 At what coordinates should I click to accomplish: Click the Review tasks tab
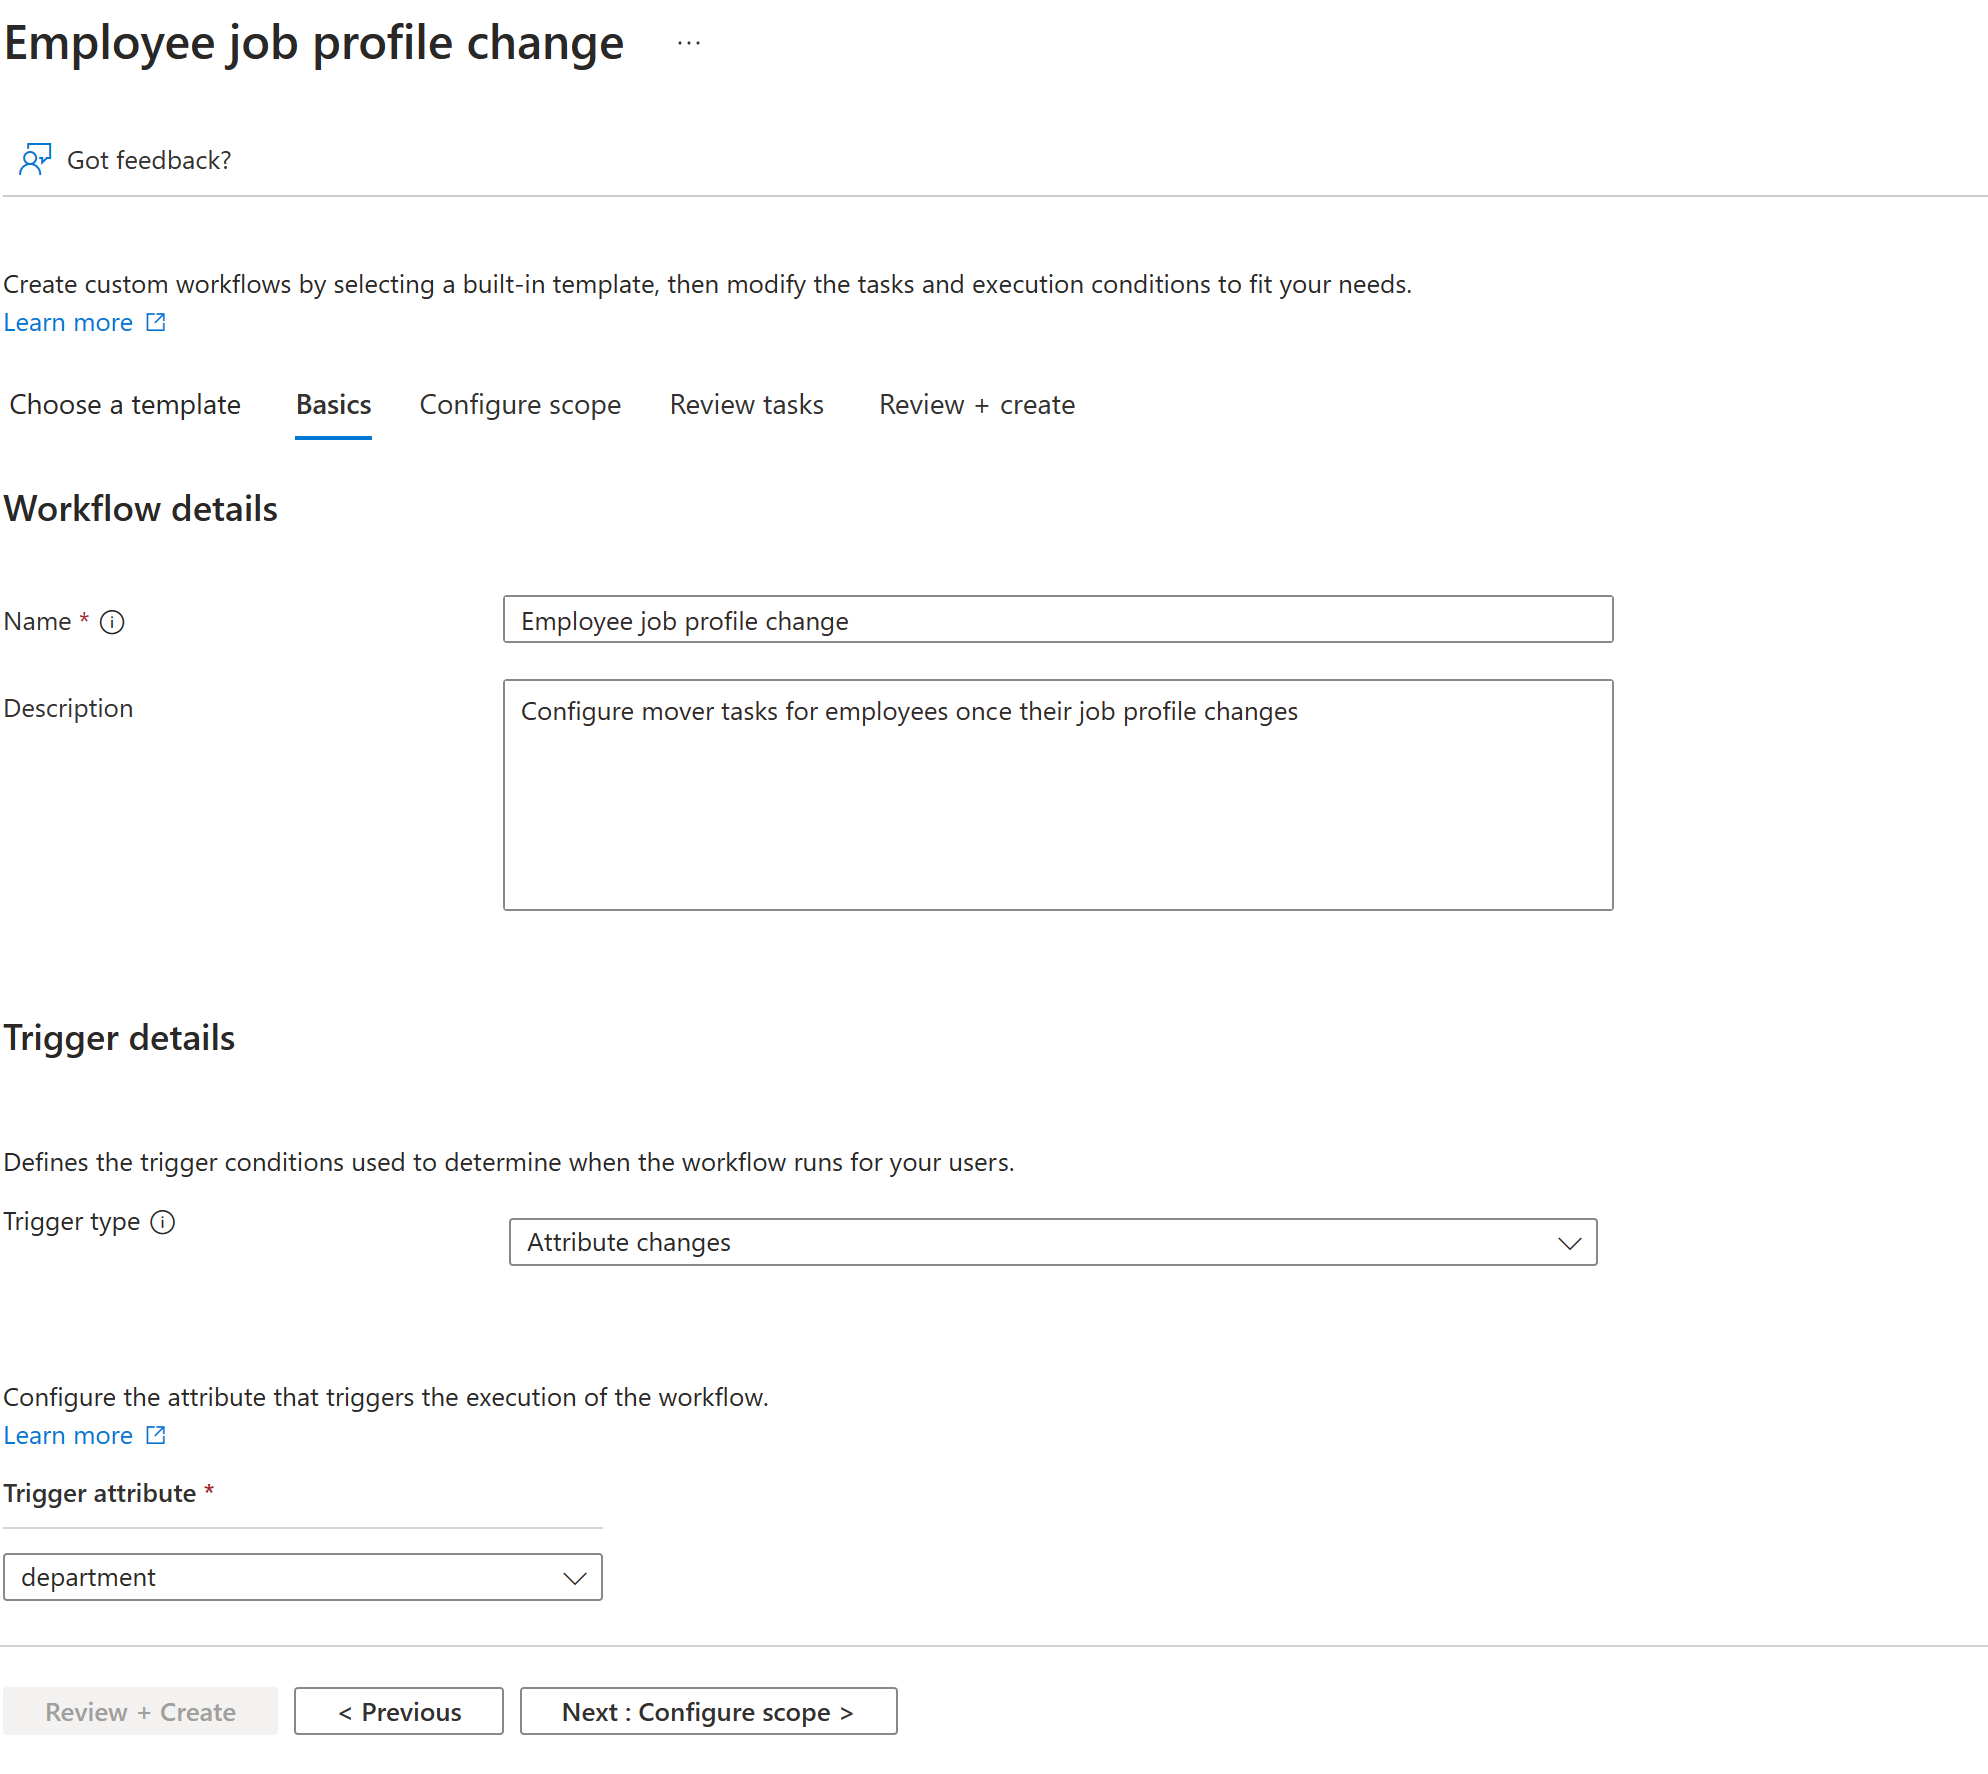click(x=747, y=404)
